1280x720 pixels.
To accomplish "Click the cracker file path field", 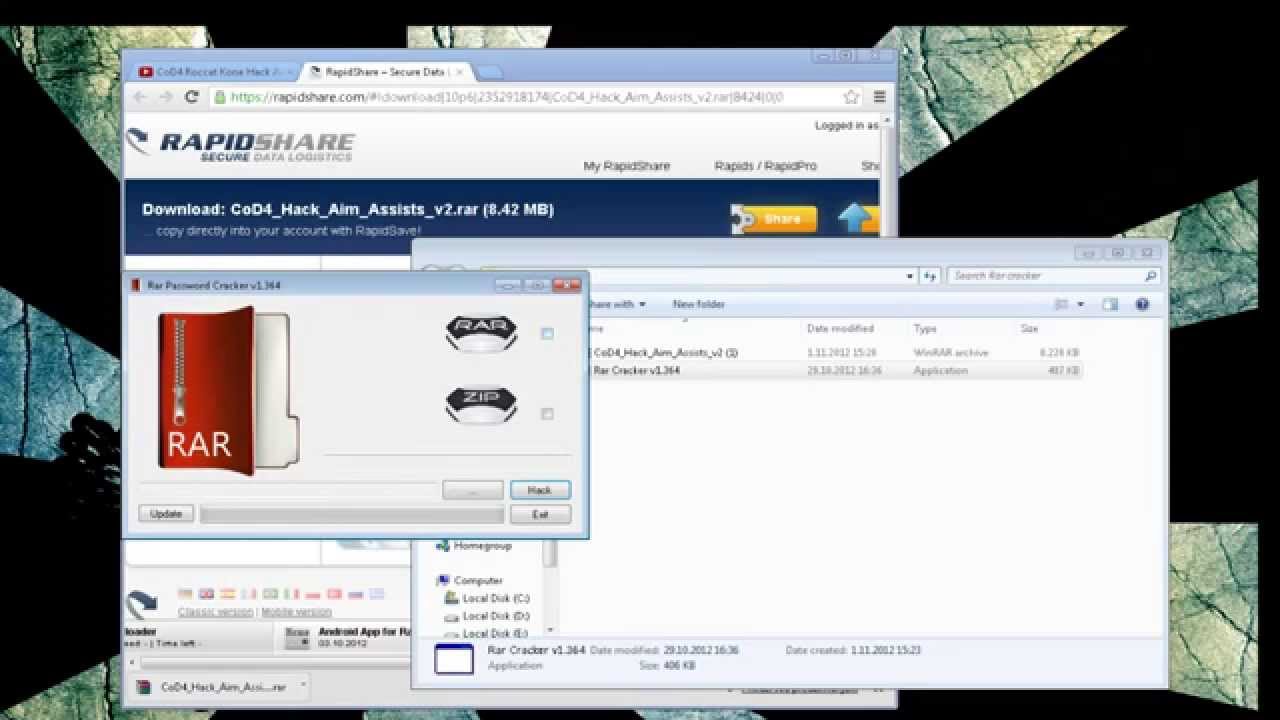I will click(288, 490).
